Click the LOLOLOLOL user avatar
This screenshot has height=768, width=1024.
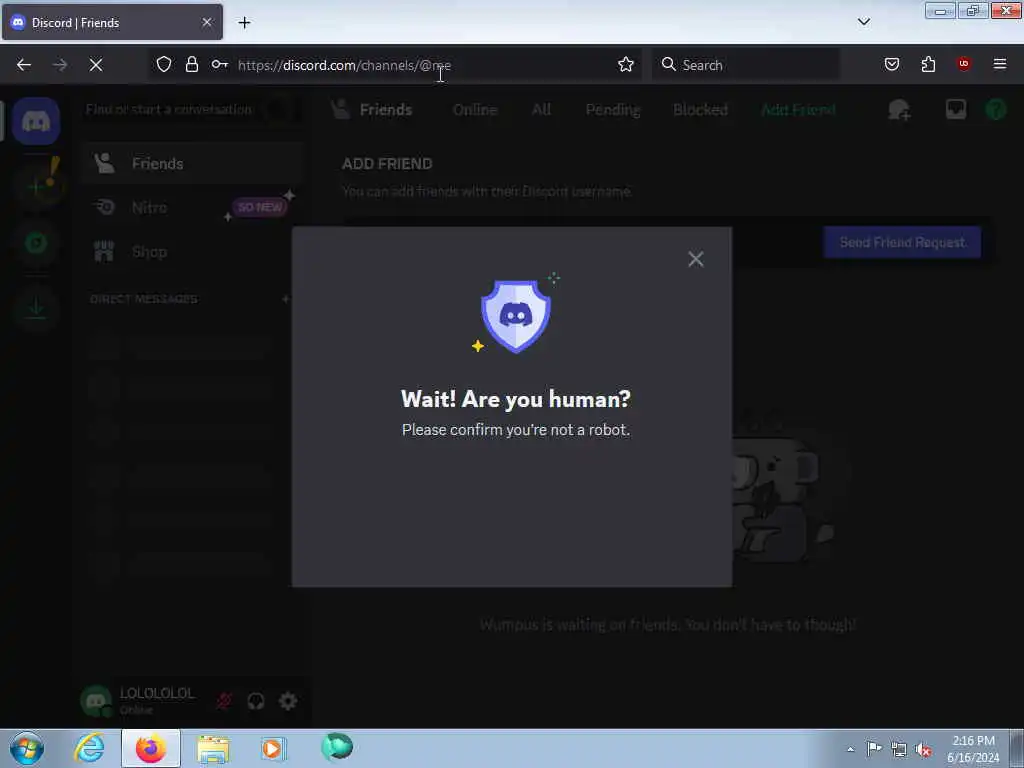pos(96,701)
